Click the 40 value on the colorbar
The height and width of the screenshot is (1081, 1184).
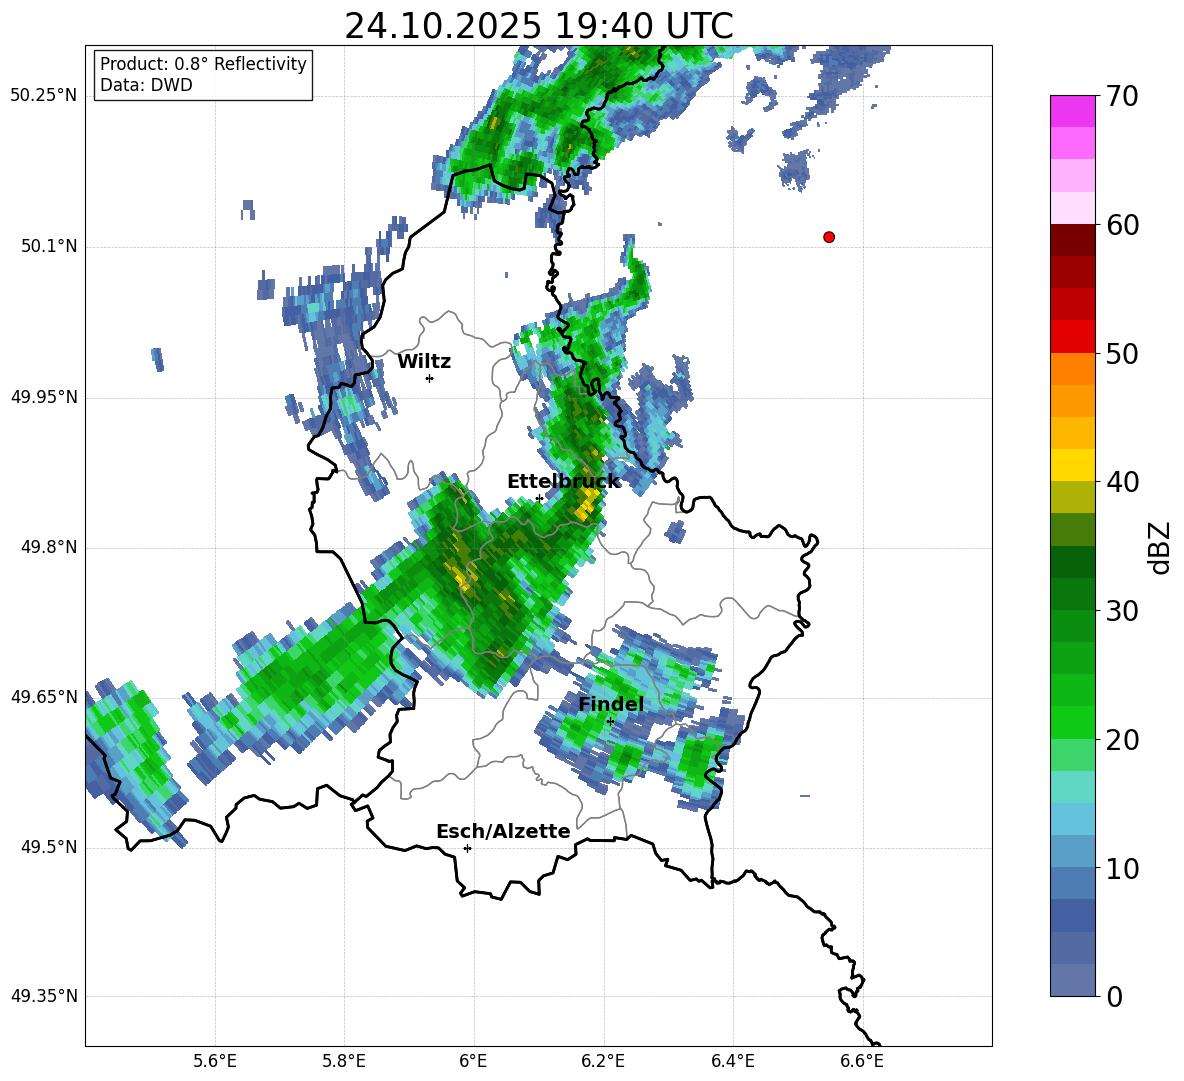click(1121, 482)
